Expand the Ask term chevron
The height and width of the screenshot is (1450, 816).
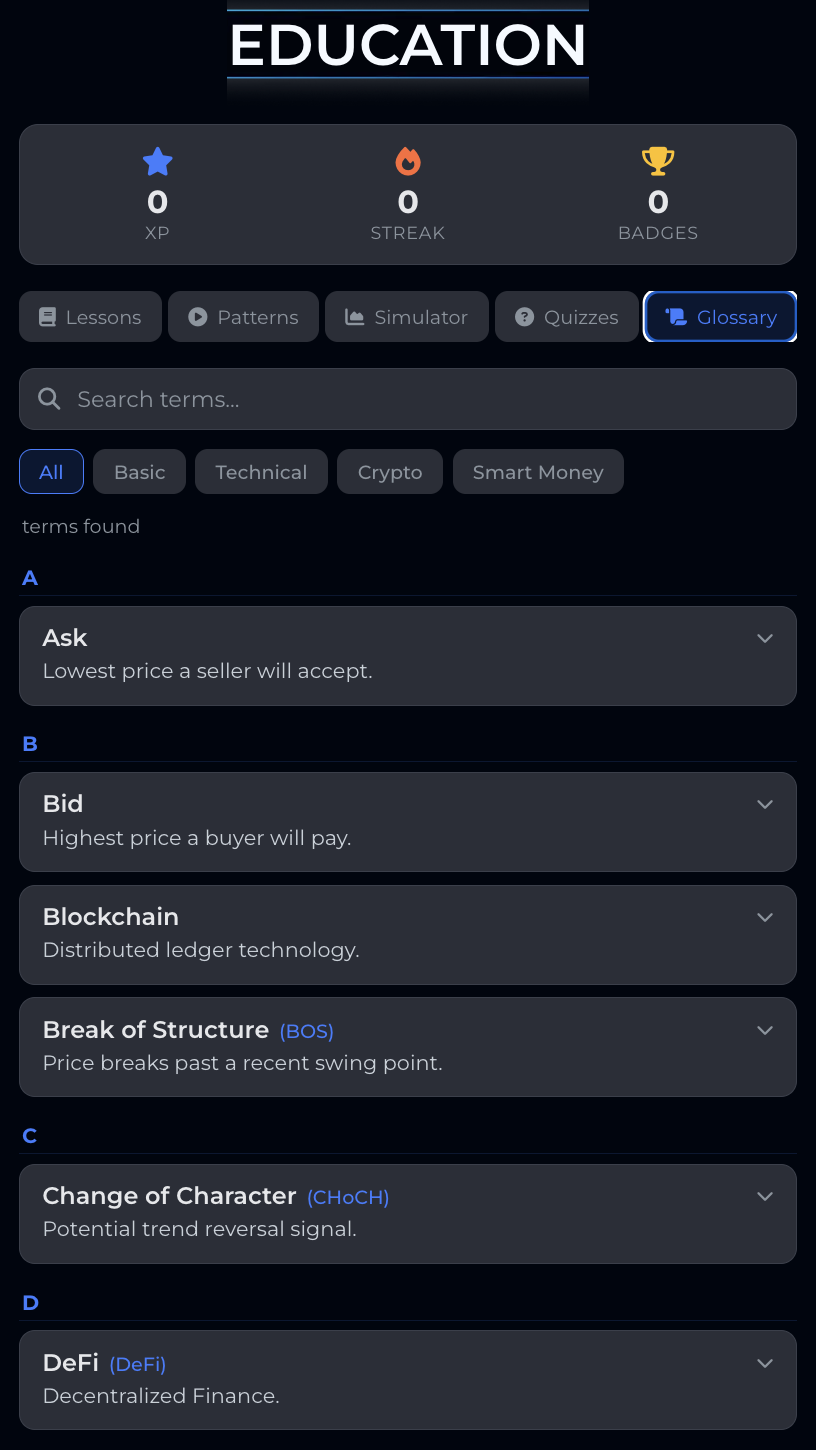(x=765, y=638)
